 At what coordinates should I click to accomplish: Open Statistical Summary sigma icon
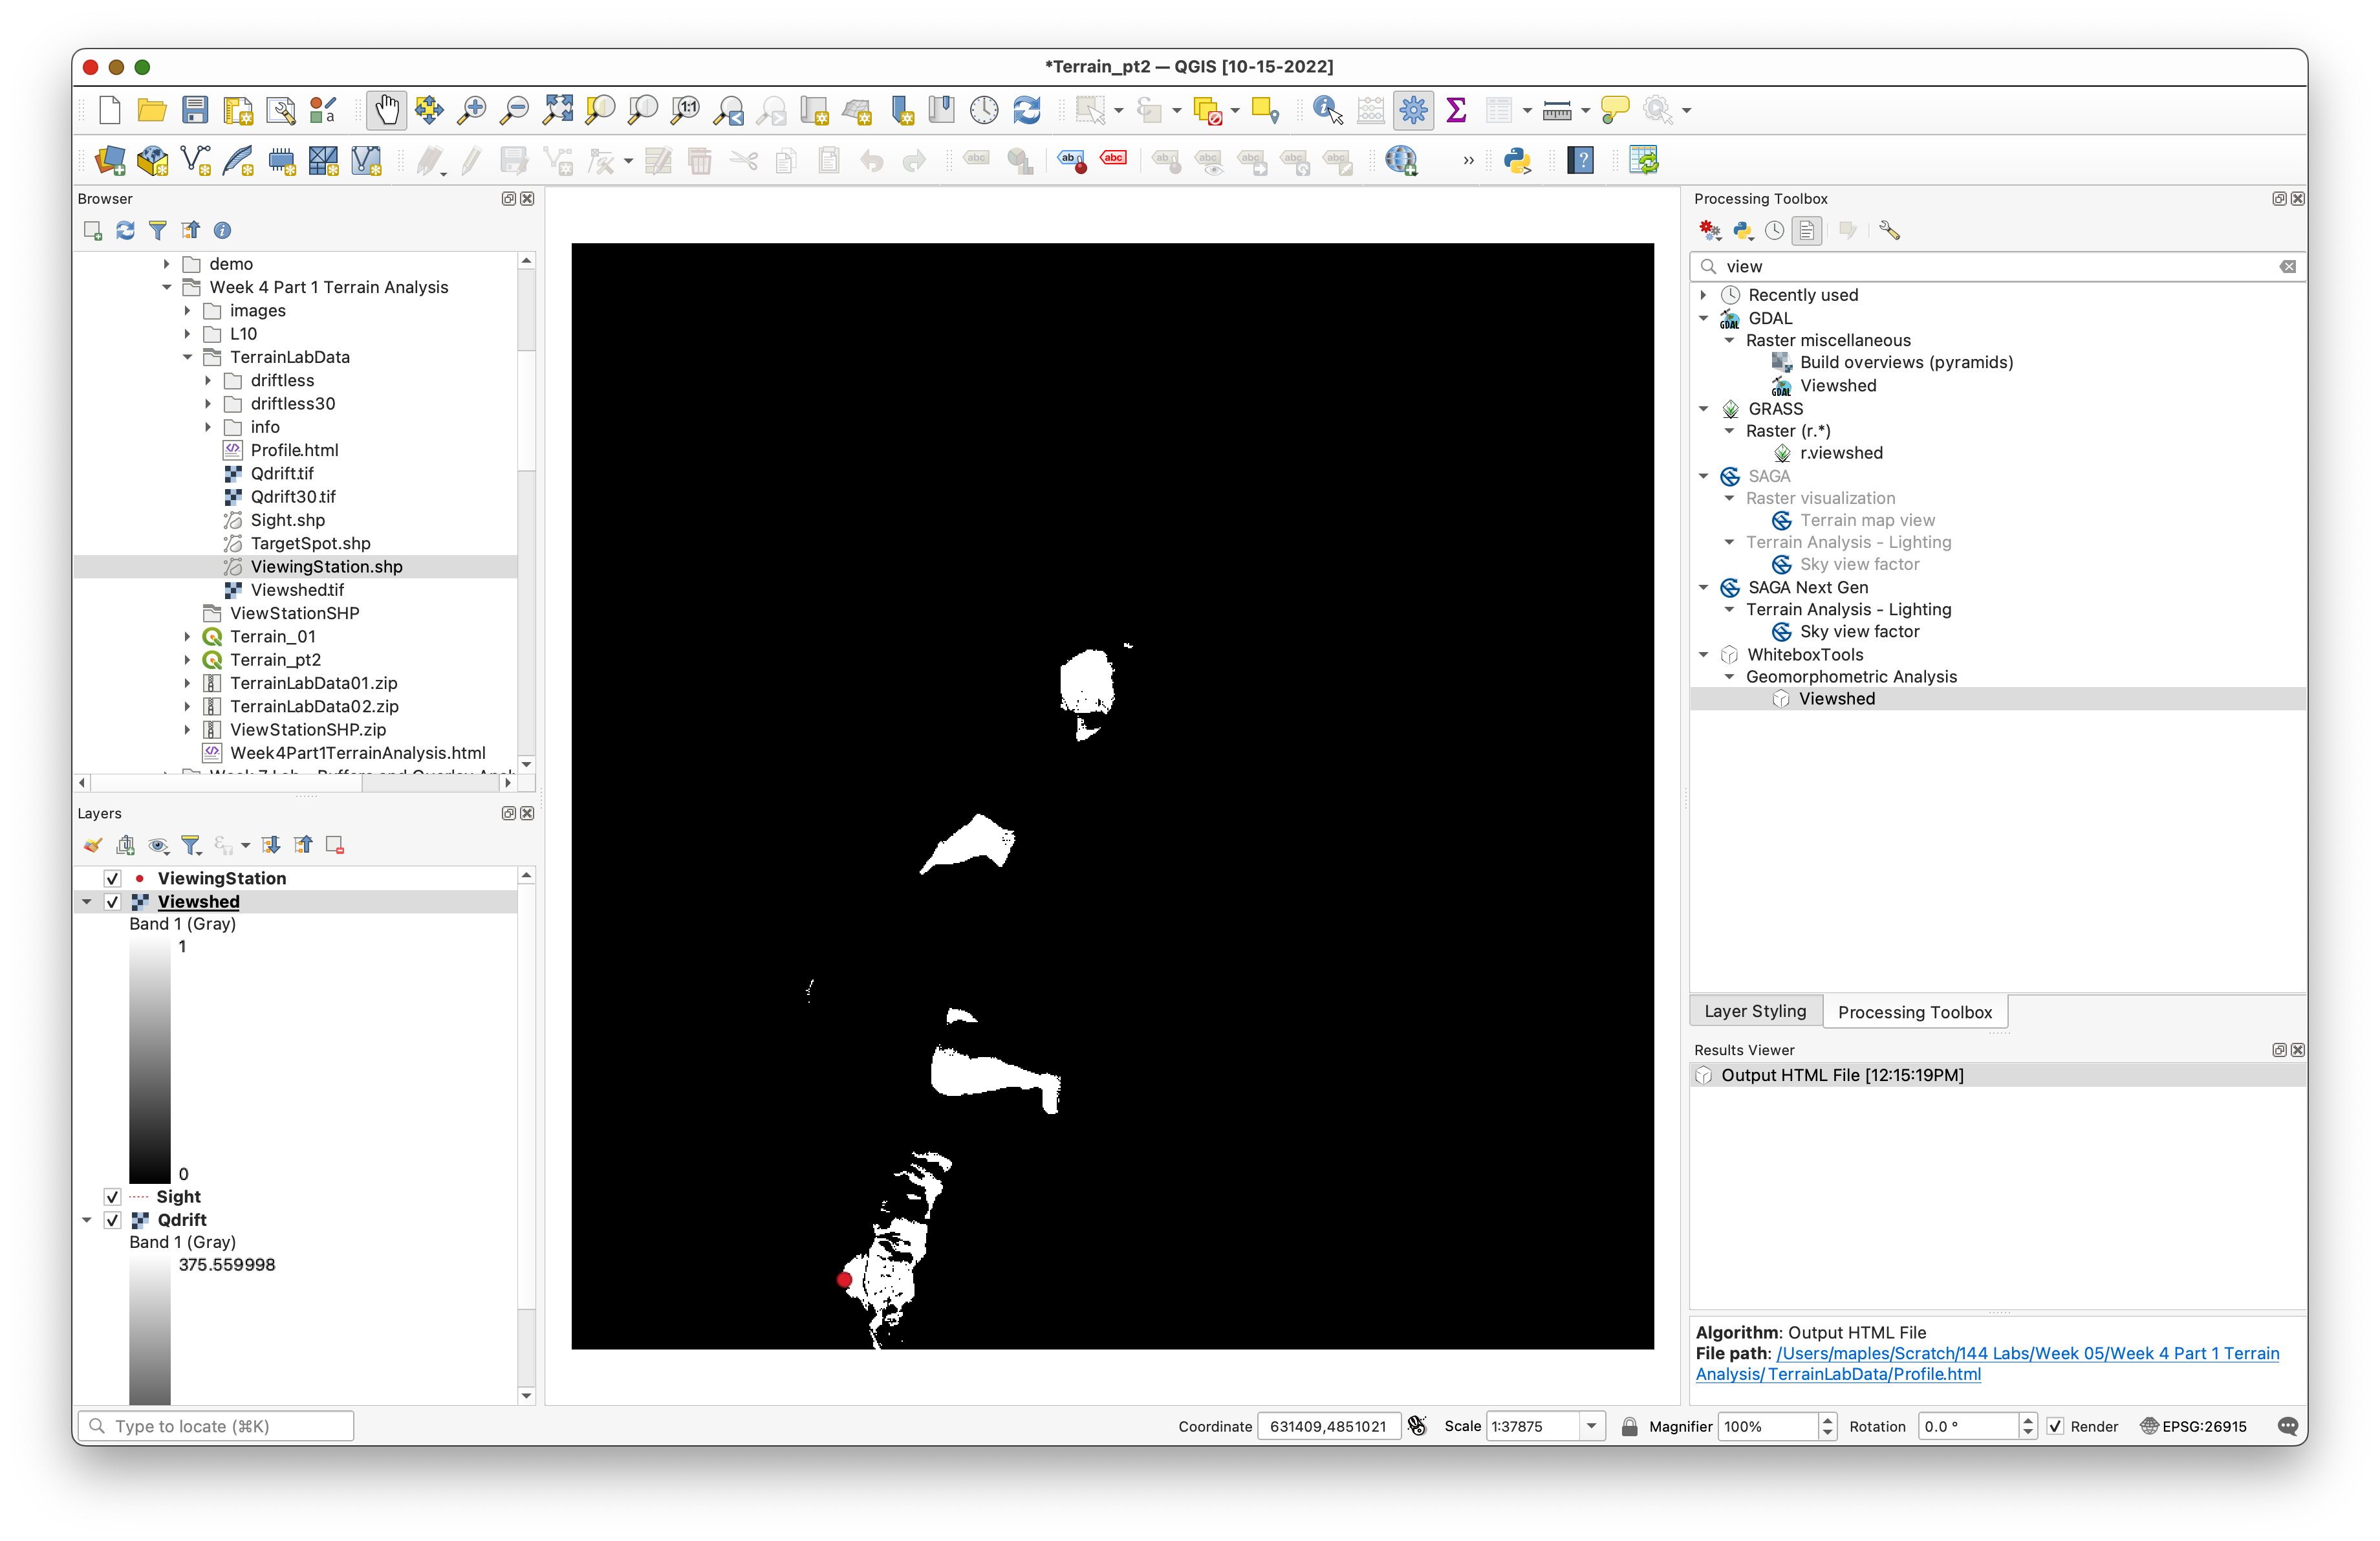(1456, 110)
